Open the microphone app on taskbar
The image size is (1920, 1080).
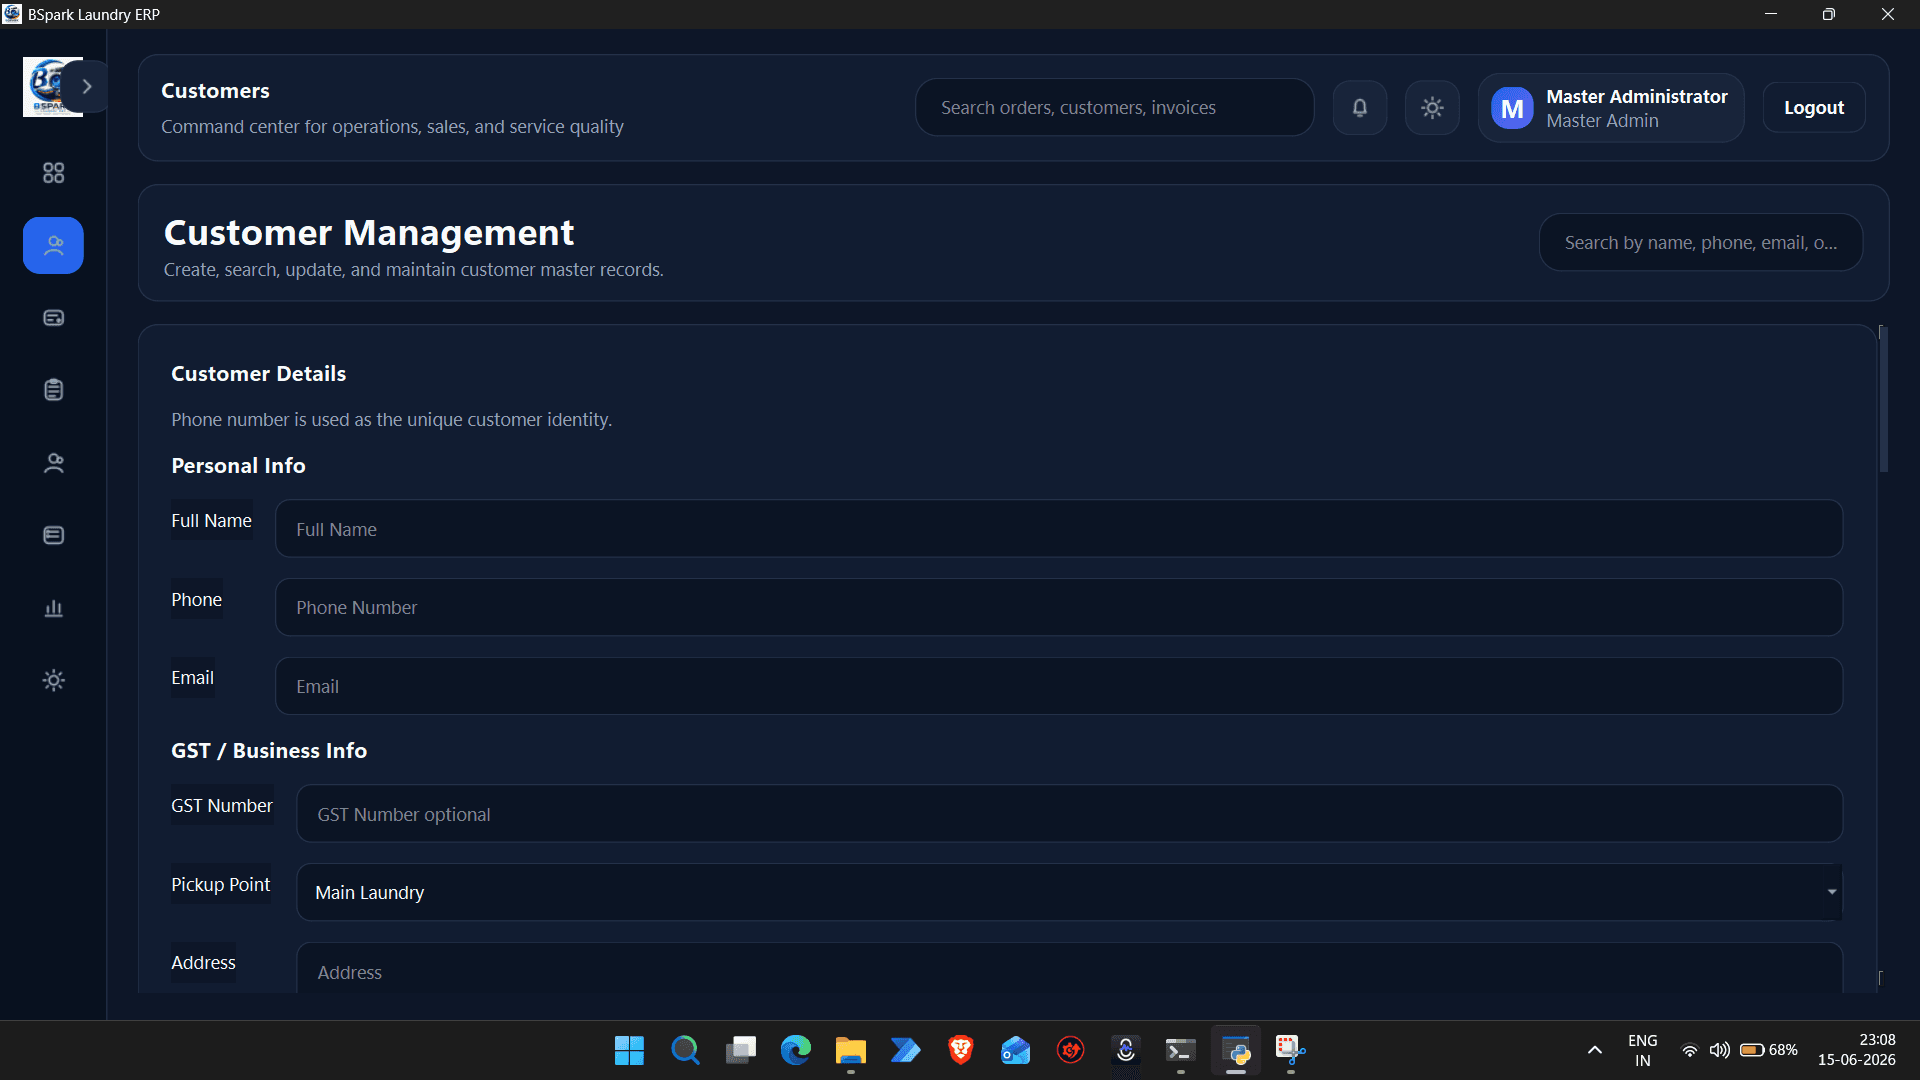[x=1126, y=1050]
